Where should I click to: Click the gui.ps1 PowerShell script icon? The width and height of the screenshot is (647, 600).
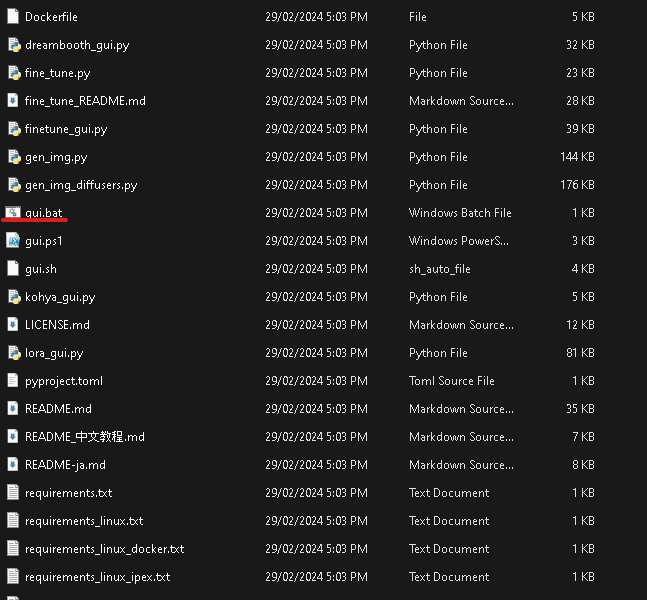pos(13,241)
